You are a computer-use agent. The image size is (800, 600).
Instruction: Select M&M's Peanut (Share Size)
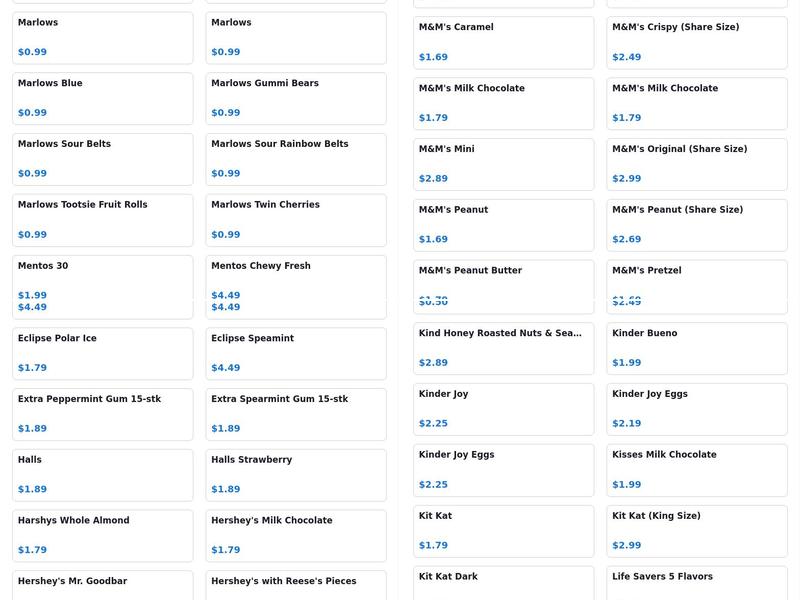[x=696, y=225]
